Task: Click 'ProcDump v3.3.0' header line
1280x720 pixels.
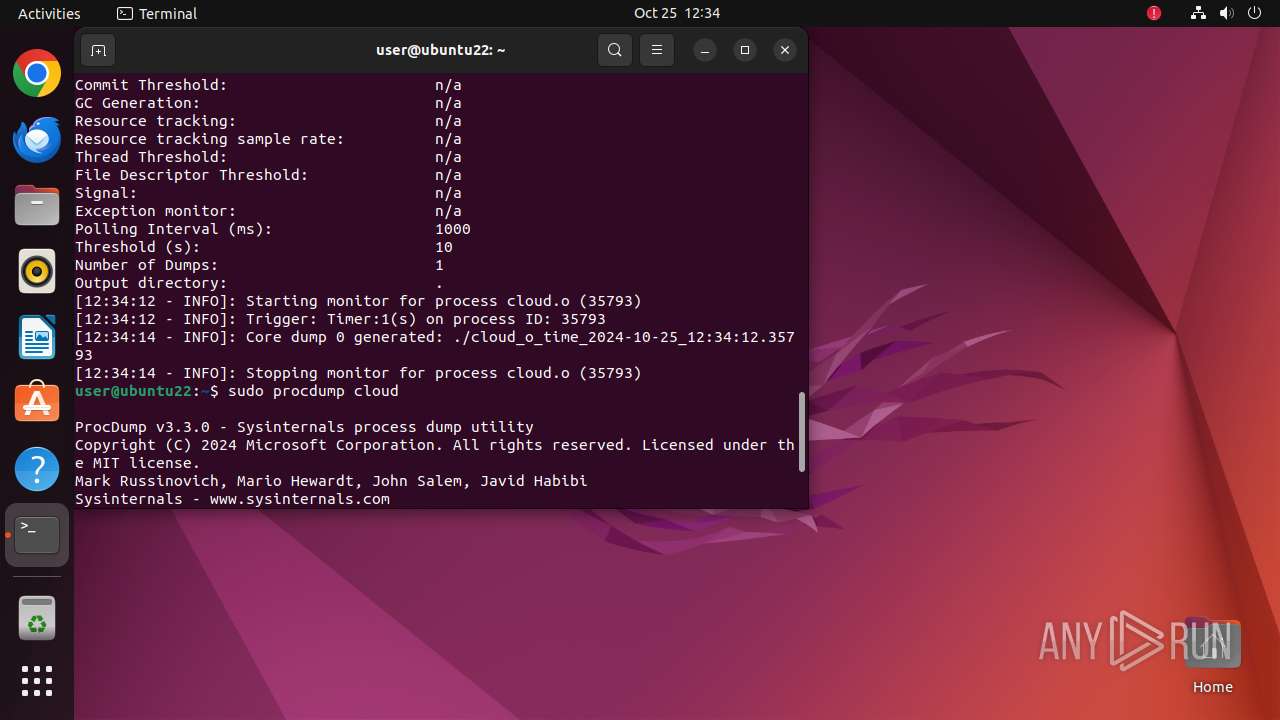Action: tap(304, 427)
